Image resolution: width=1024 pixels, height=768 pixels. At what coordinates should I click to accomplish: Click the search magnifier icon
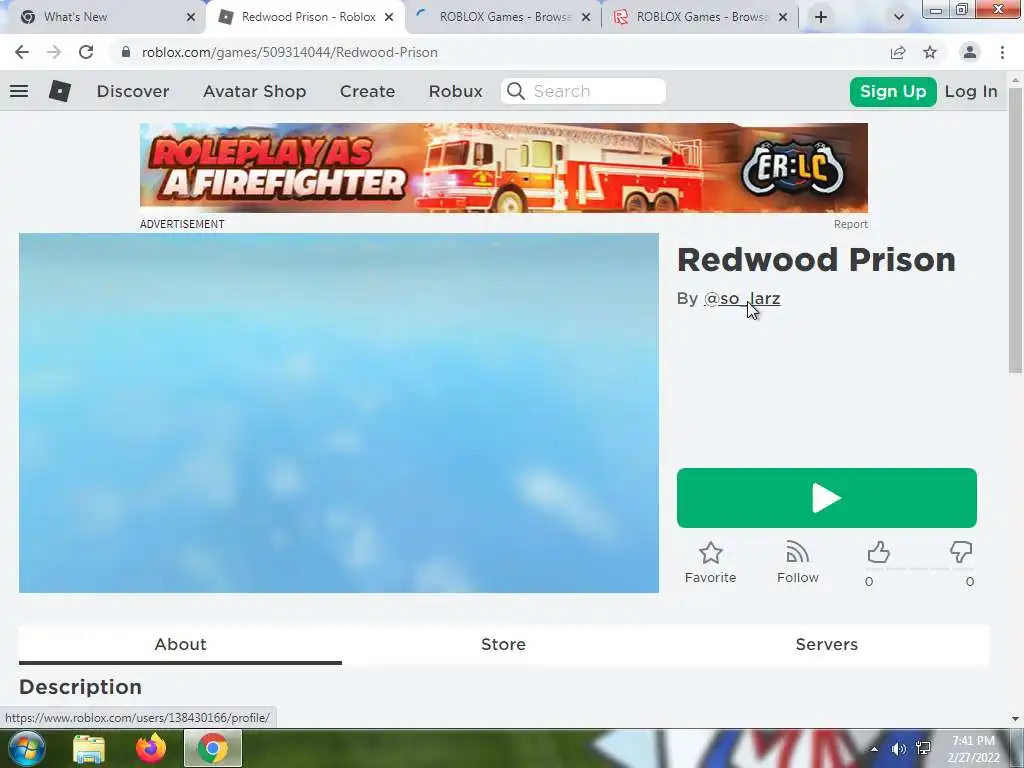tap(516, 91)
